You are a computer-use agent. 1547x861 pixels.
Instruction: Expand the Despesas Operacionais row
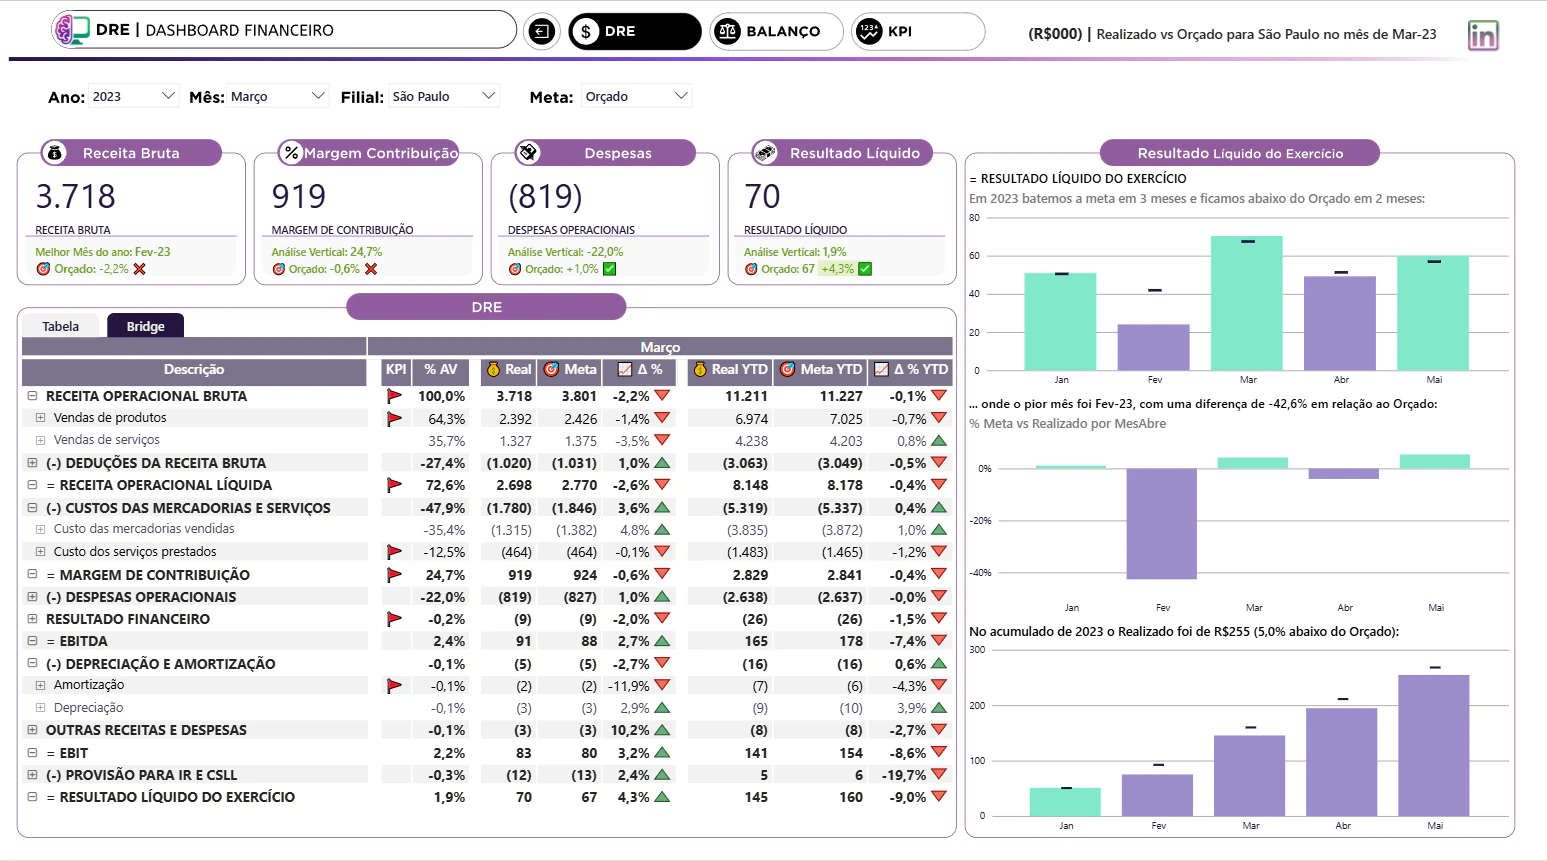point(32,597)
